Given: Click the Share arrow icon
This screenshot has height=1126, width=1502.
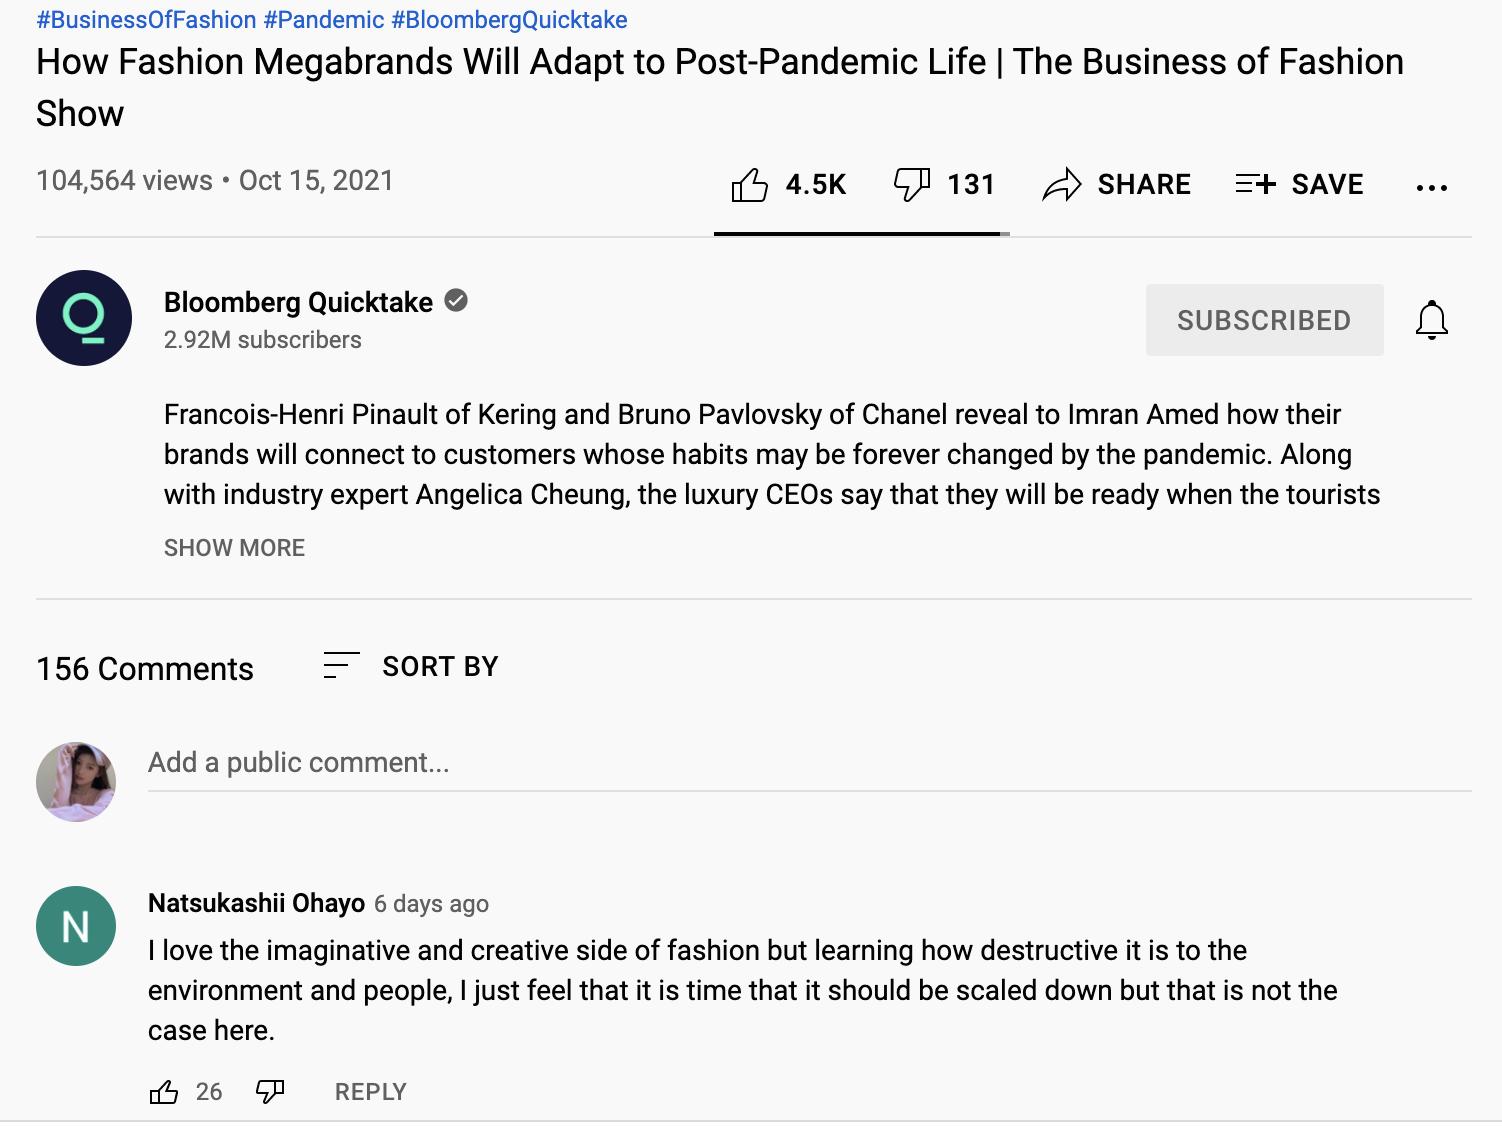Looking at the screenshot, I should (1062, 185).
